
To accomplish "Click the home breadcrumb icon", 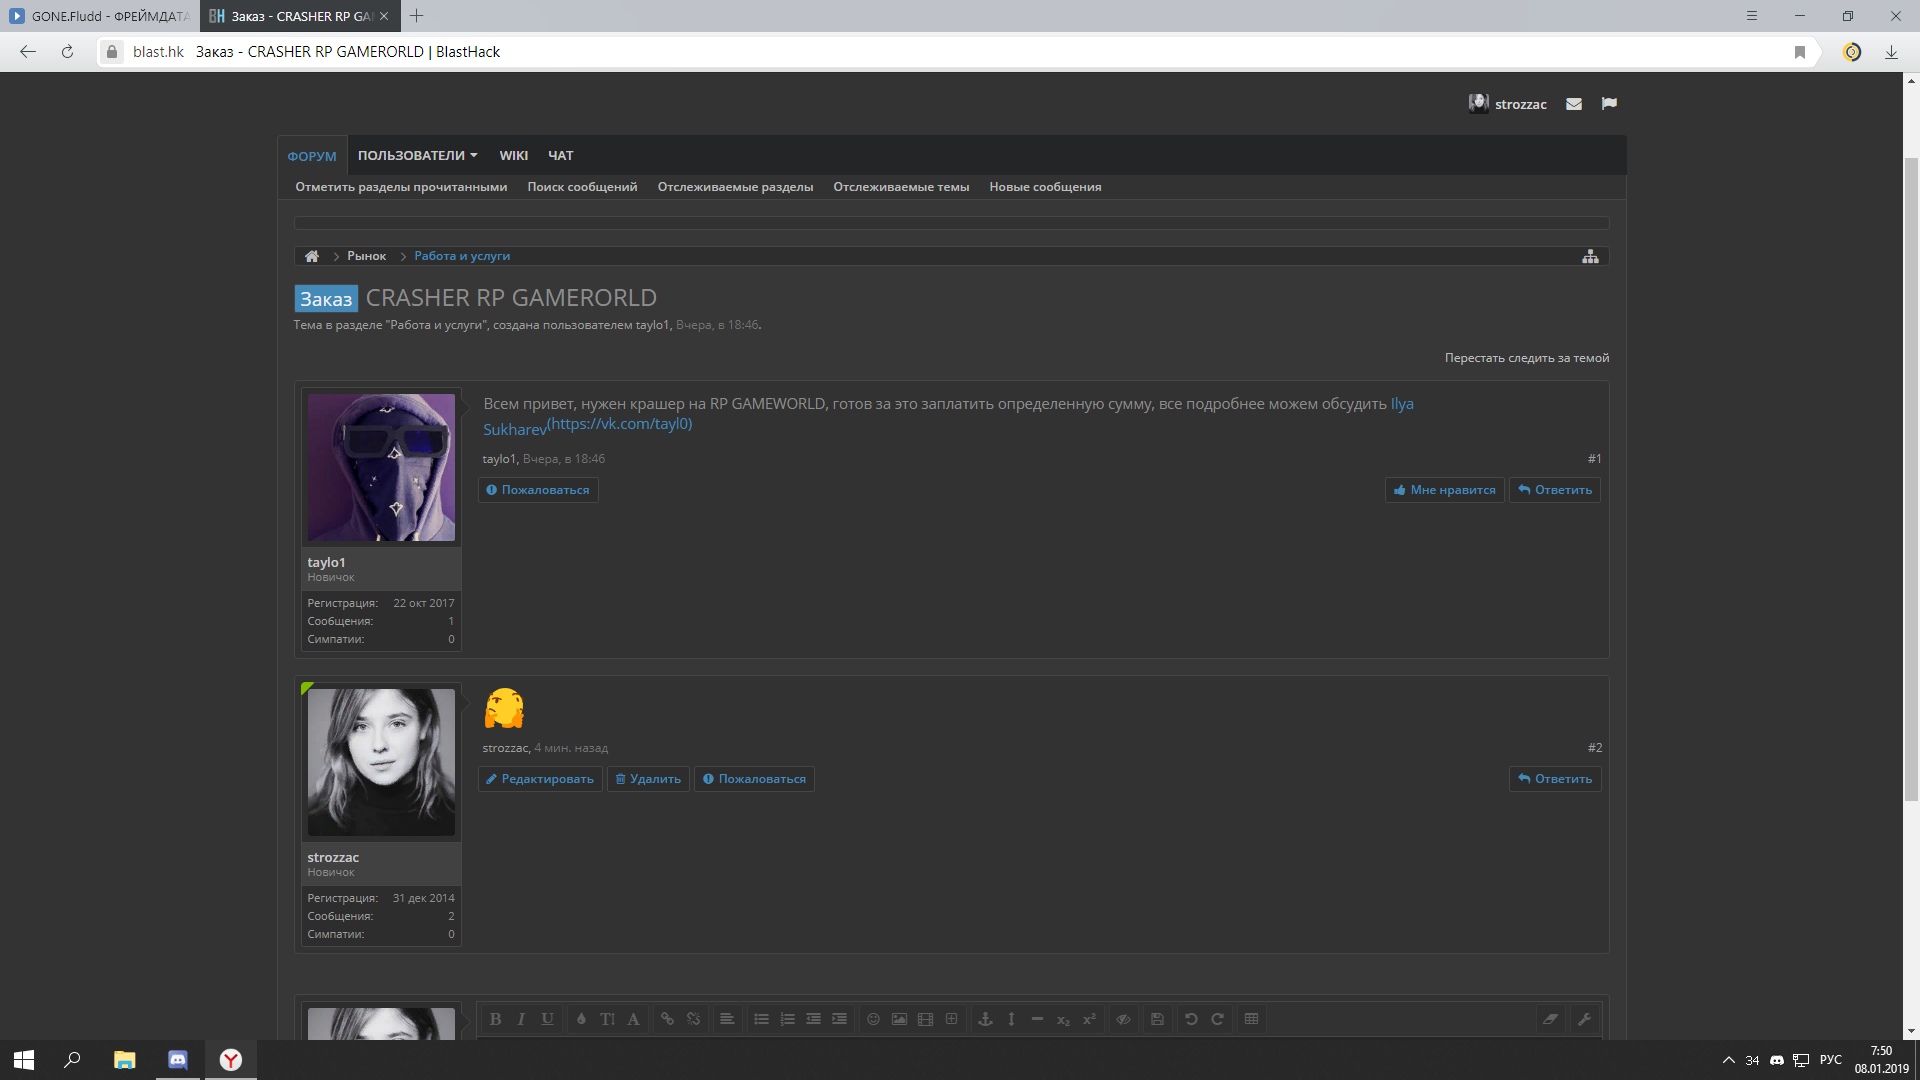I will (x=312, y=256).
